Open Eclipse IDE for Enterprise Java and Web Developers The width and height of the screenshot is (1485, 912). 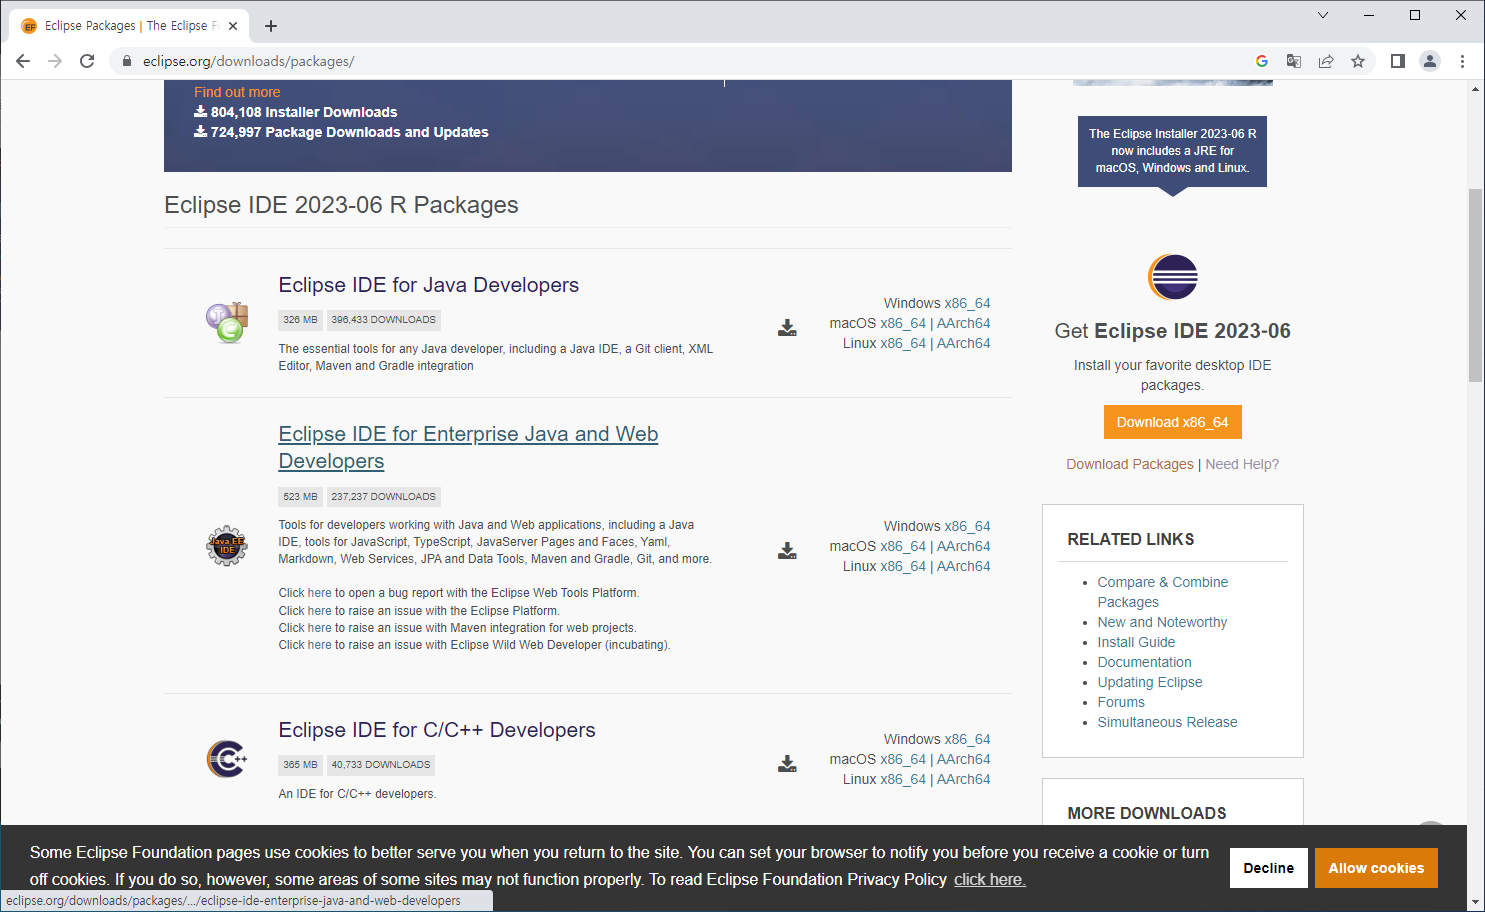tap(468, 447)
